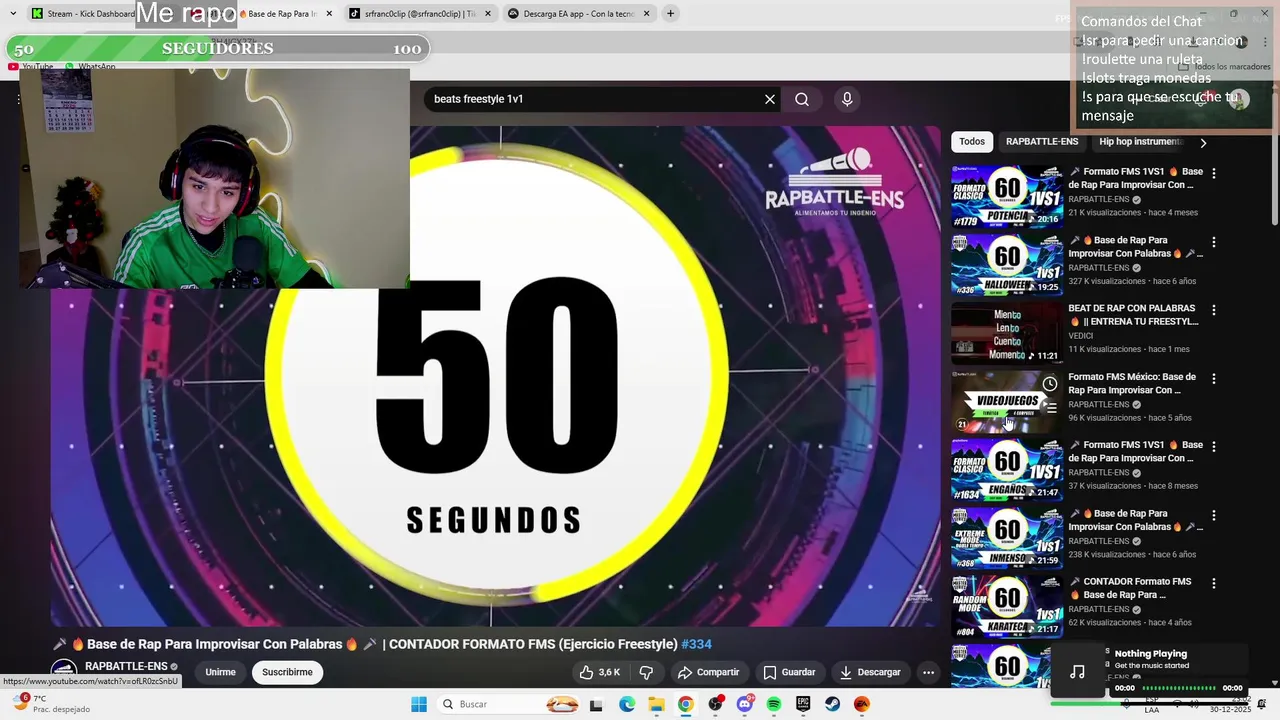Click the Descargar button
The image size is (1280, 720).
coord(870,672)
